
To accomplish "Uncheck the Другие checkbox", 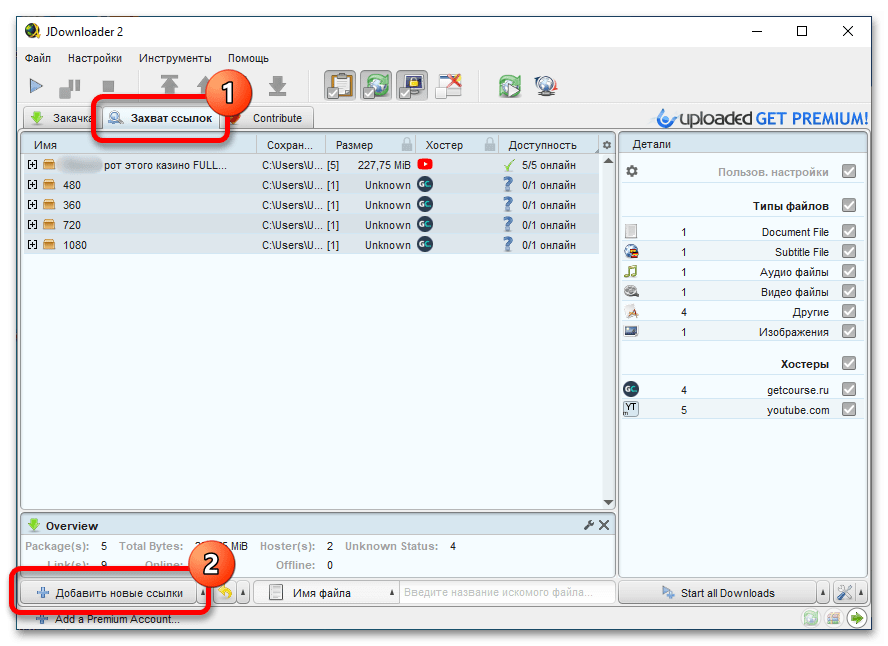I will [x=848, y=311].
